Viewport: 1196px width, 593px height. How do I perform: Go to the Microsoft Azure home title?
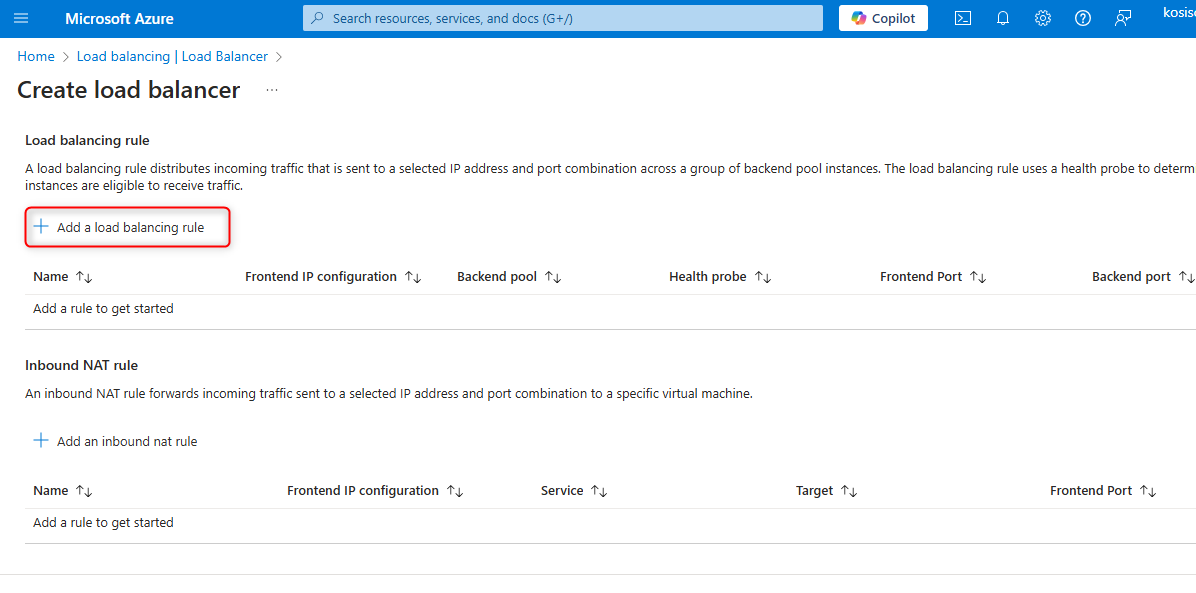pos(119,18)
